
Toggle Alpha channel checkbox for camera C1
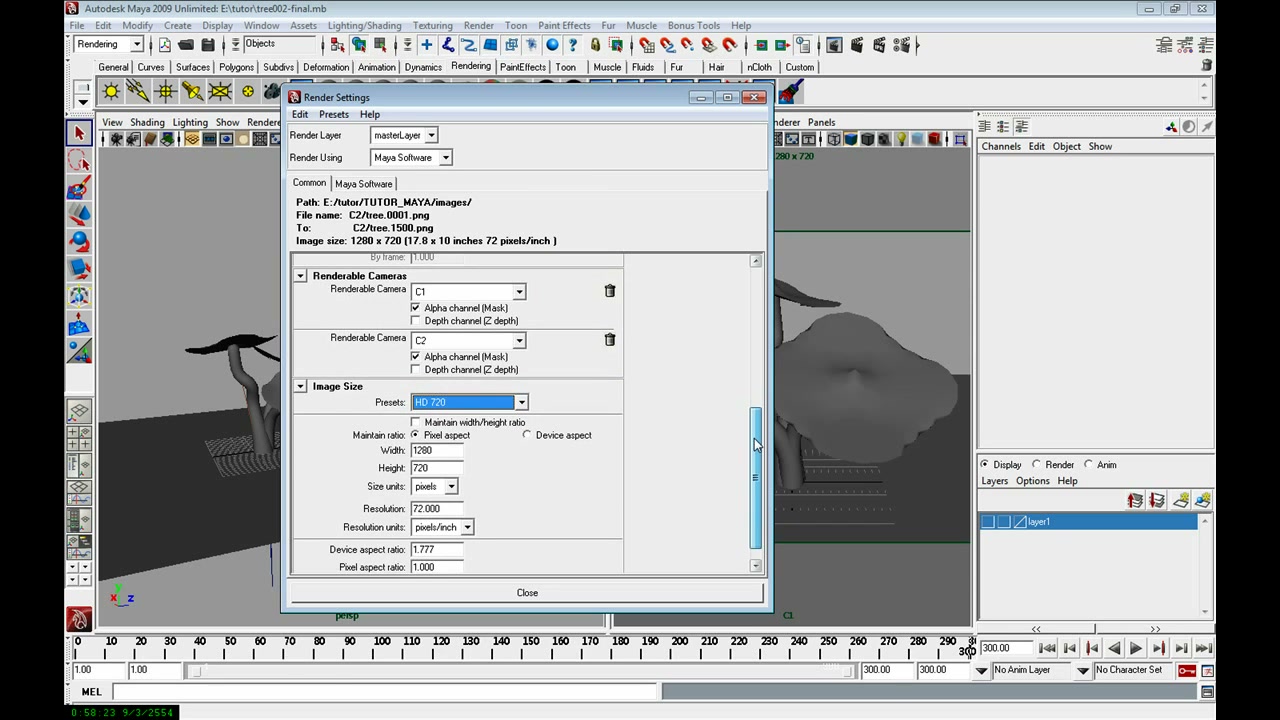pos(416,308)
